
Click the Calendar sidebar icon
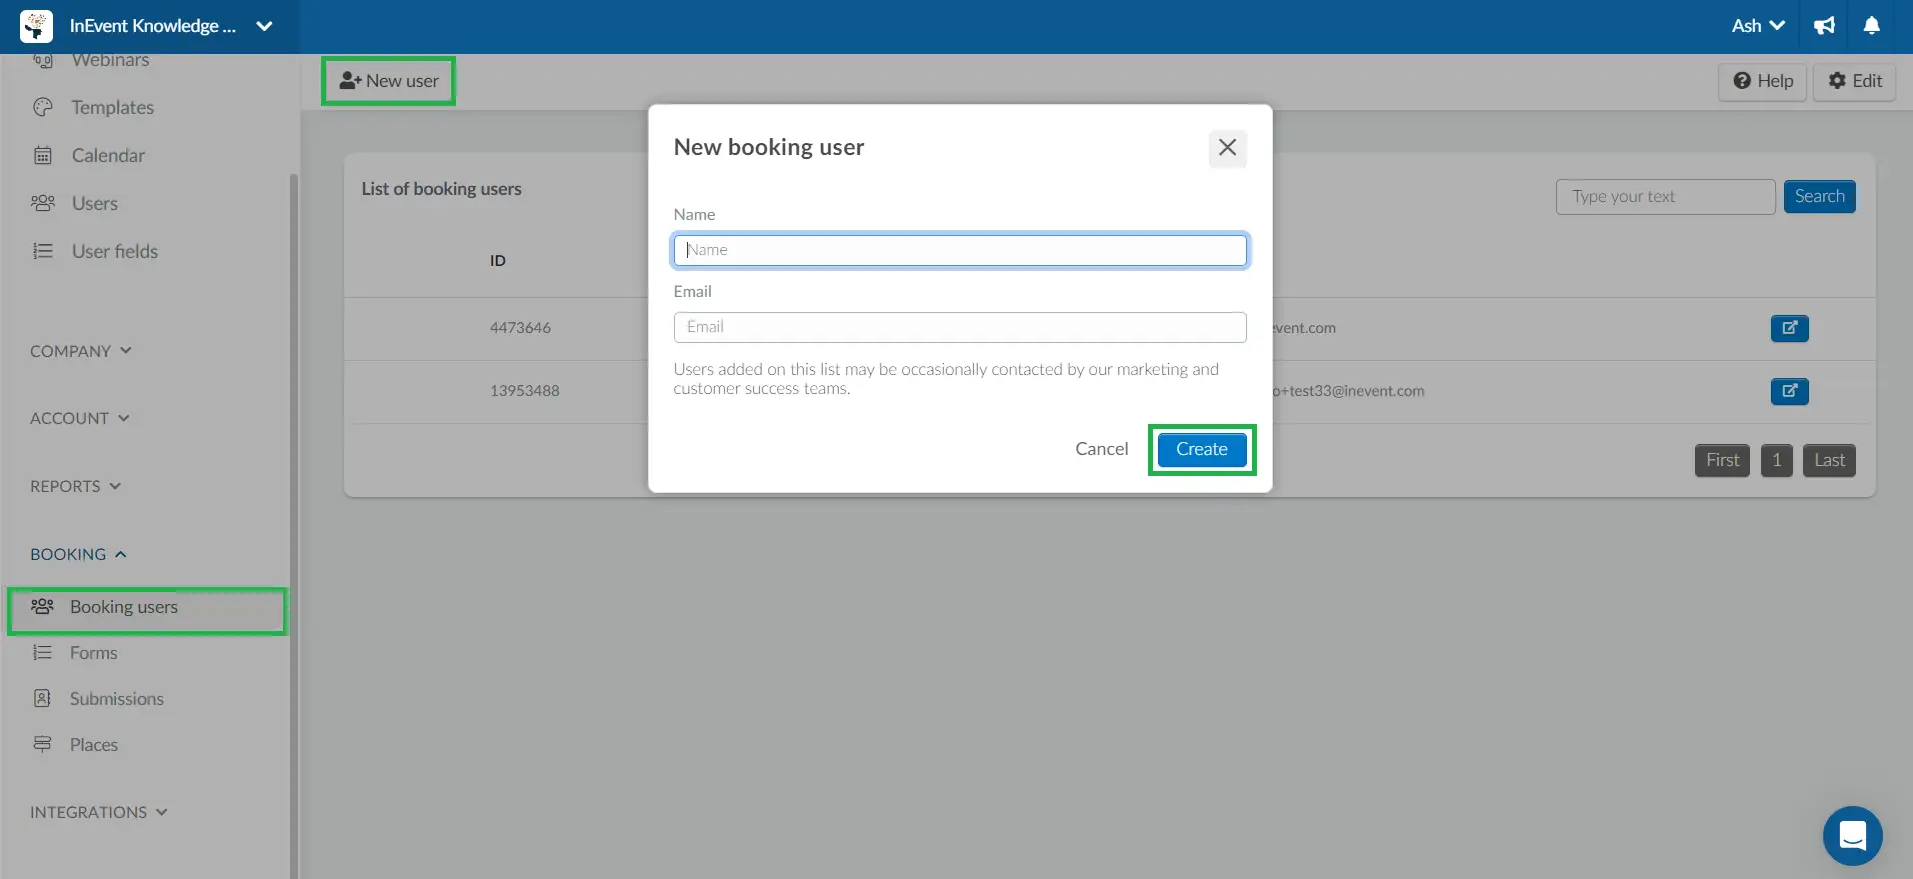42,155
